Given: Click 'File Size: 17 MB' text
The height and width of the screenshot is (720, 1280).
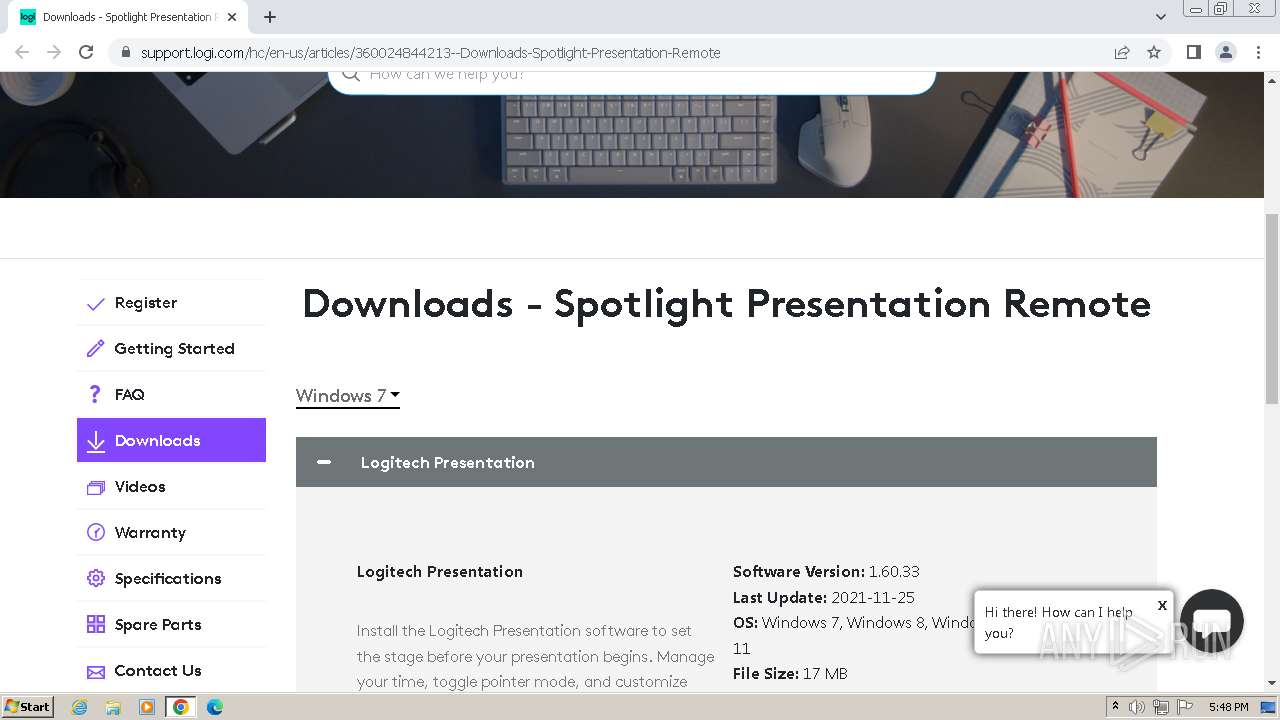Looking at the screenshot, I should [790, 674].
